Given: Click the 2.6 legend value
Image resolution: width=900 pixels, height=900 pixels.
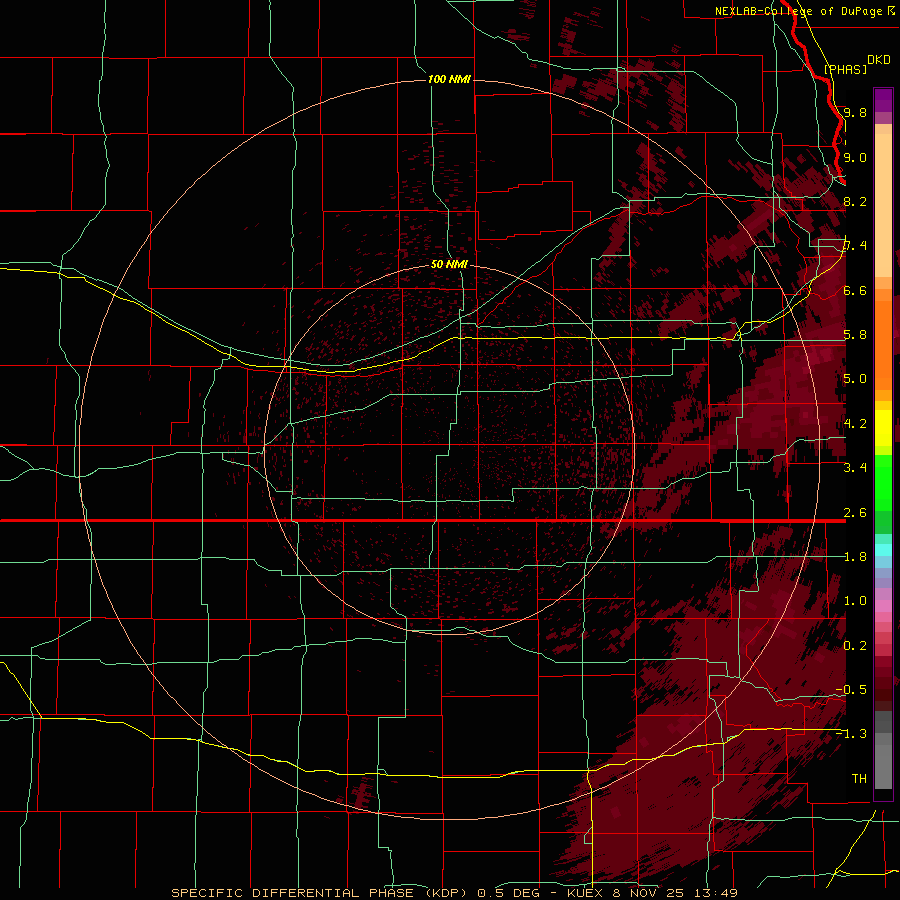Looking at the screenshot, I should pos(855,513).
